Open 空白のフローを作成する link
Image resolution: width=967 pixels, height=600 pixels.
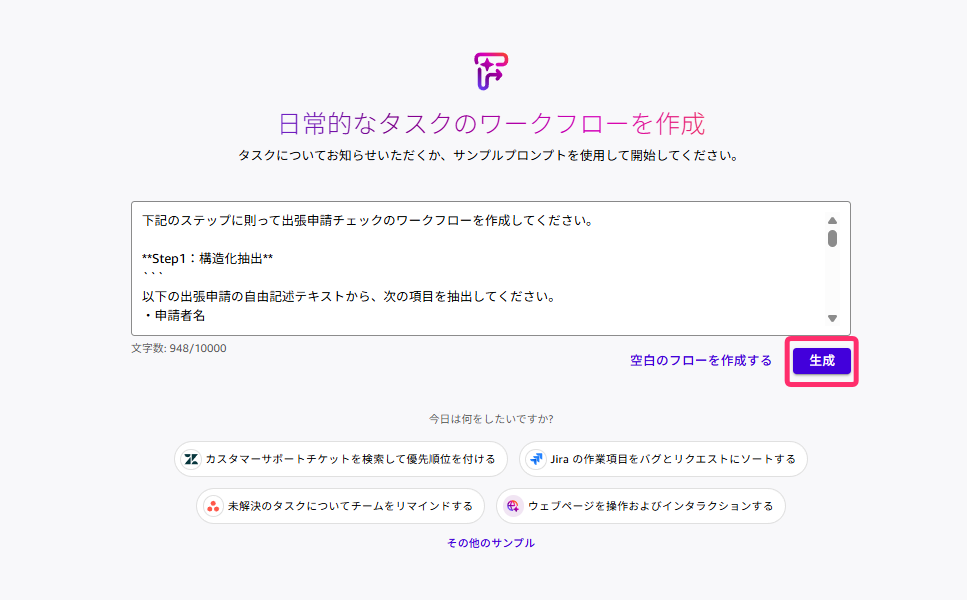(x=701, y=361)
